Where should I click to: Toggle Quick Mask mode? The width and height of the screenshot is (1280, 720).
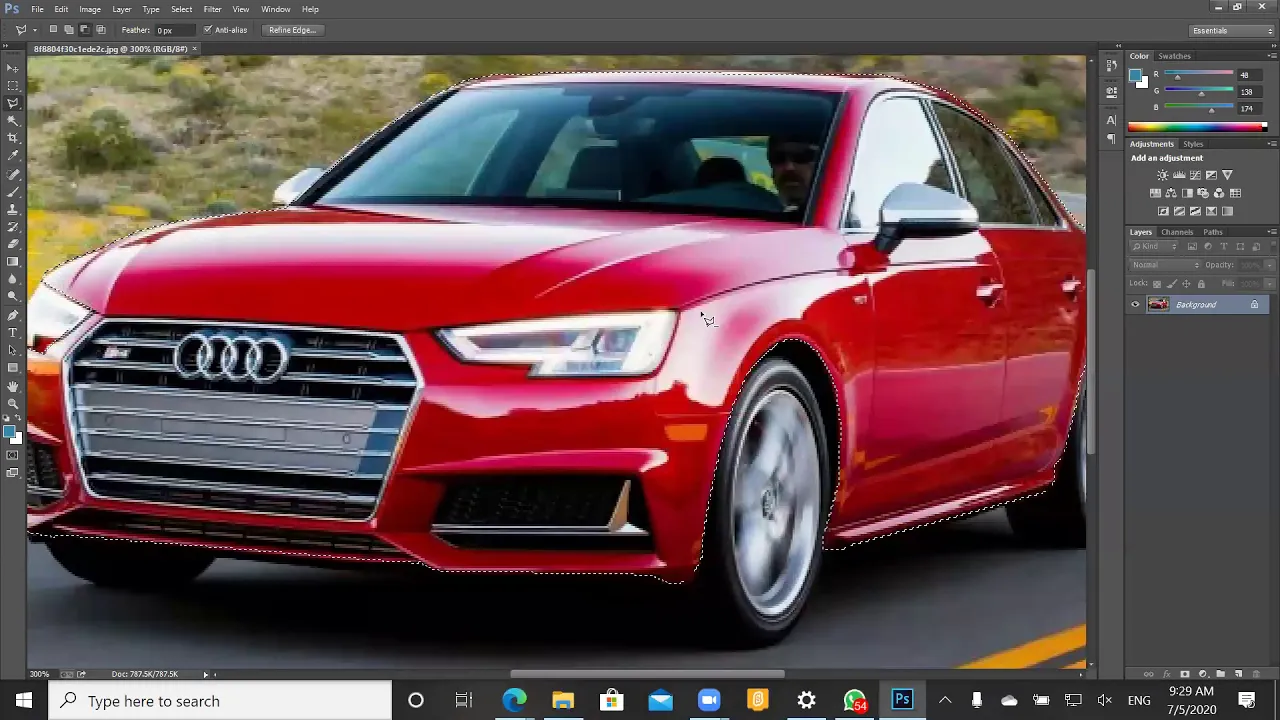(13, 456)
